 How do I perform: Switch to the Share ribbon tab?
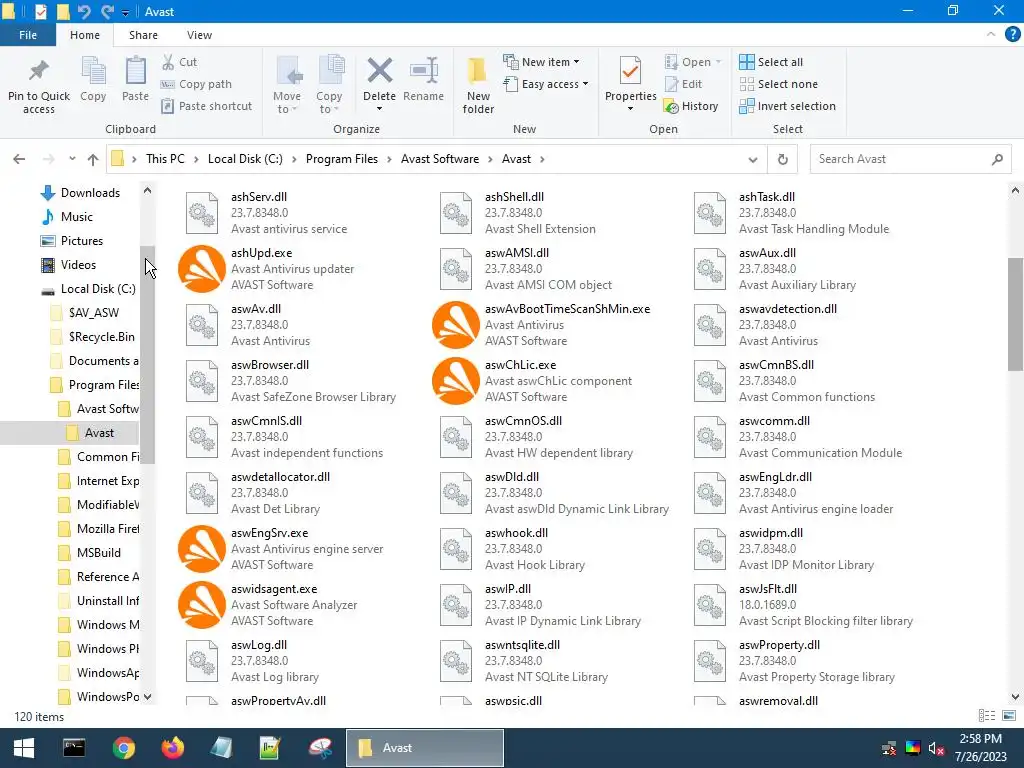pos(143,35)
